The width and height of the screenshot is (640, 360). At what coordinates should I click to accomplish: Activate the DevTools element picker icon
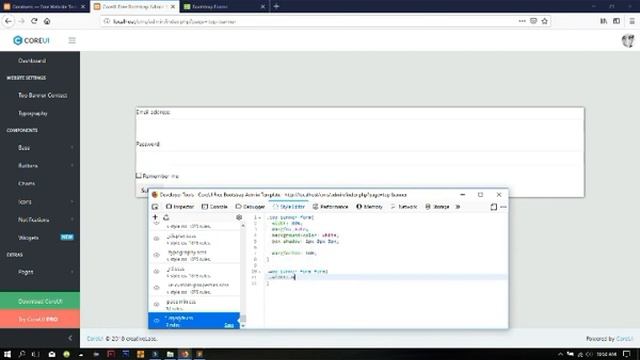click(x=155, y=207)
